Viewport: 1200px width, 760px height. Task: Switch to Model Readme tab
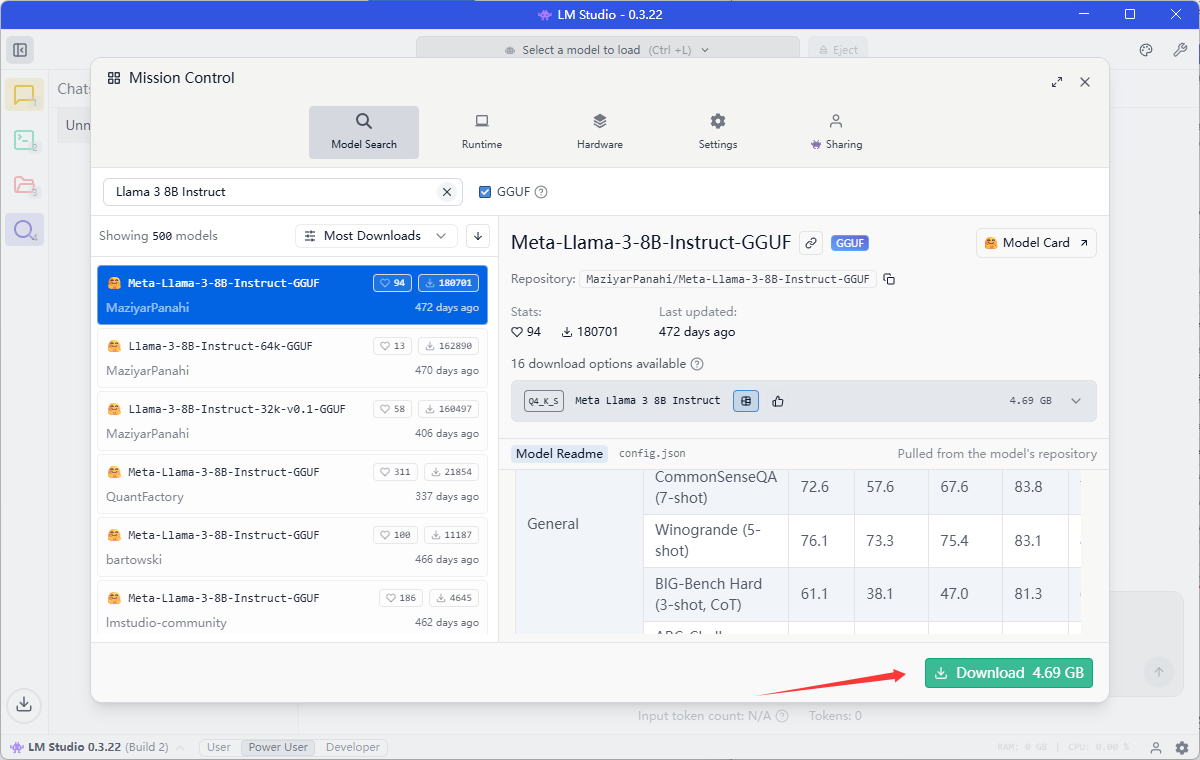click(x=560, y=454)
